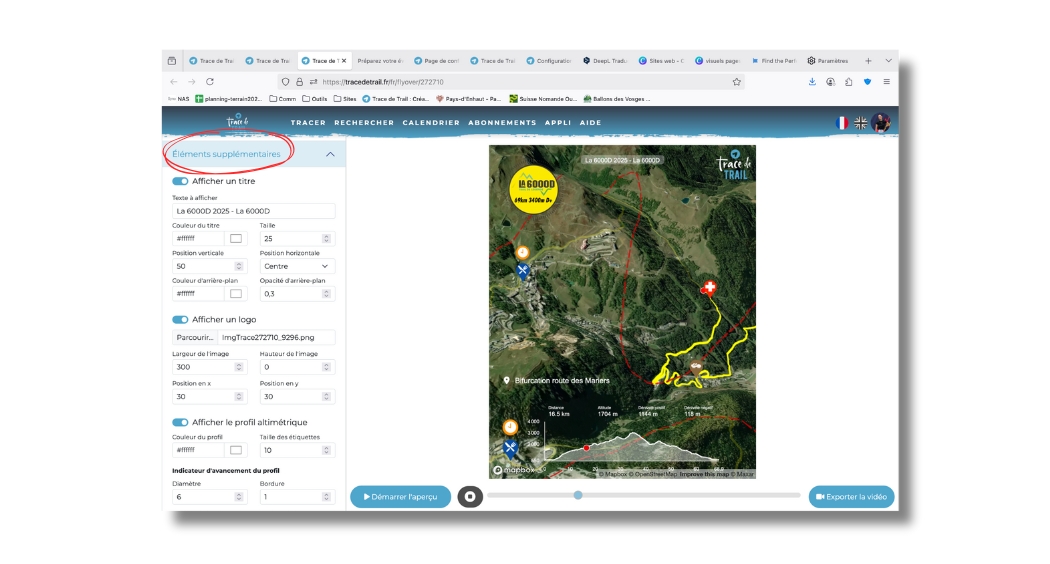Screen dimensions: 1050x564
Task: Click the stop button beside the preview slider
Action: (x=470, y=497)
